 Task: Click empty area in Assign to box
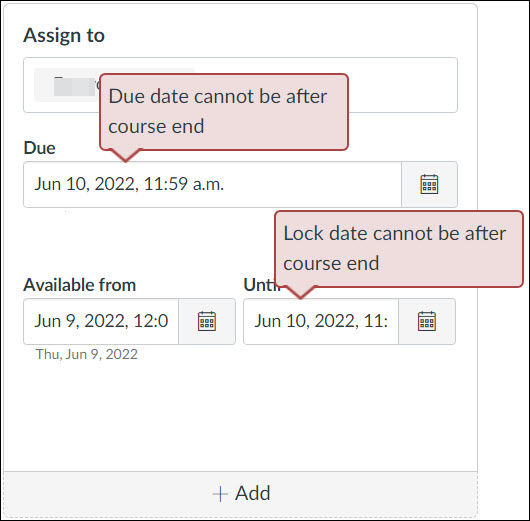tap(402, 85)
